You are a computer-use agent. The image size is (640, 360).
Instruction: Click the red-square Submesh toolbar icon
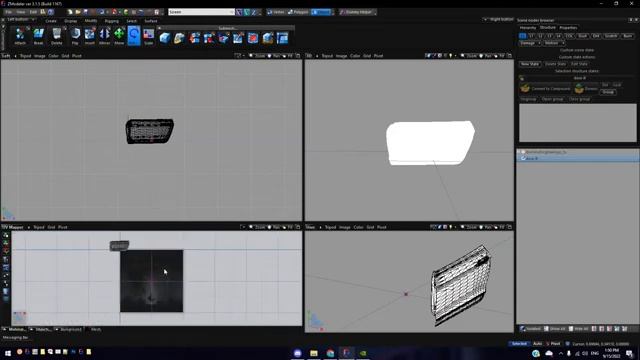(253, 38)
